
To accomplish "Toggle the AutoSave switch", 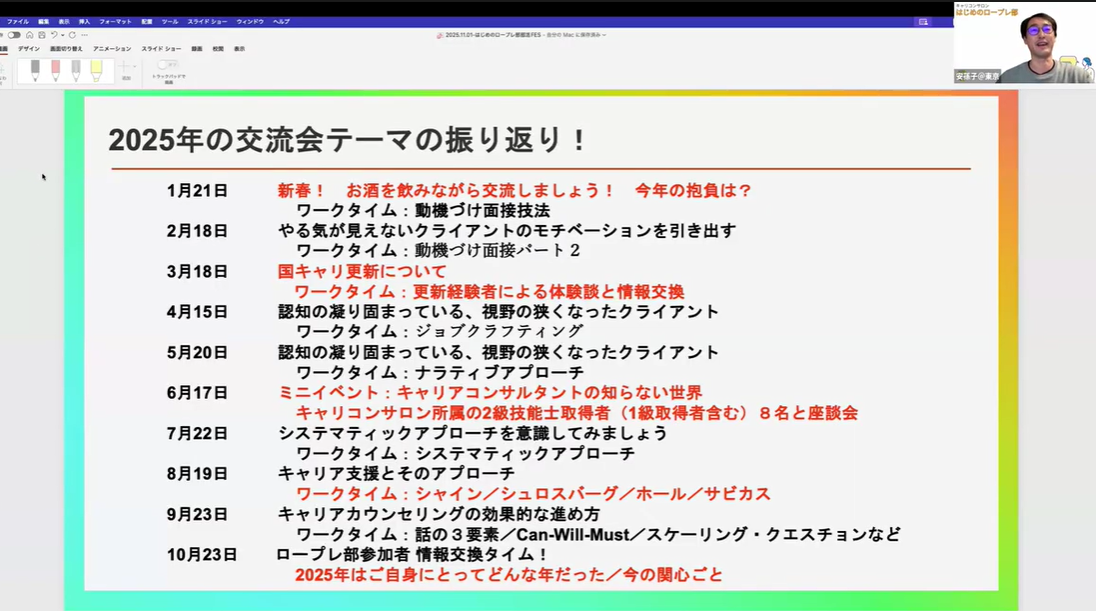I will tap(13, 34).
